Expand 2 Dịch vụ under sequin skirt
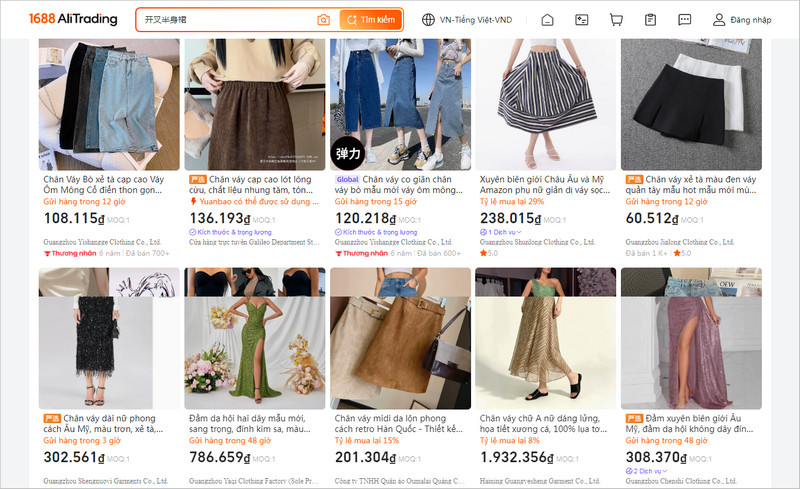 coord(646,471)
